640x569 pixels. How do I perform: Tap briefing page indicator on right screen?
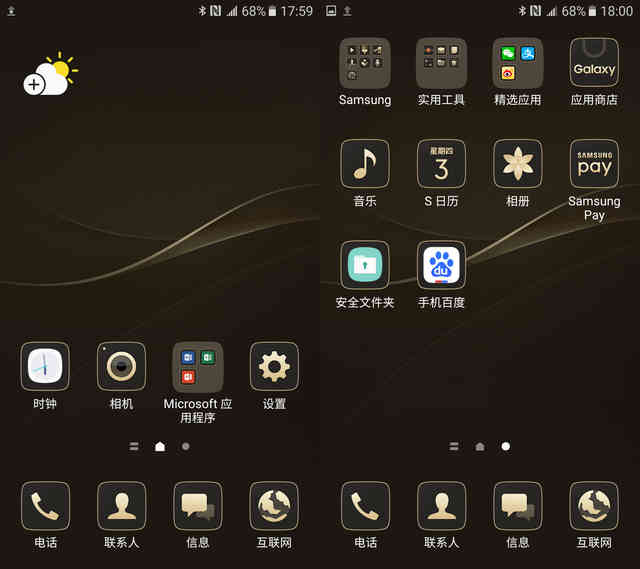[454, 447]
